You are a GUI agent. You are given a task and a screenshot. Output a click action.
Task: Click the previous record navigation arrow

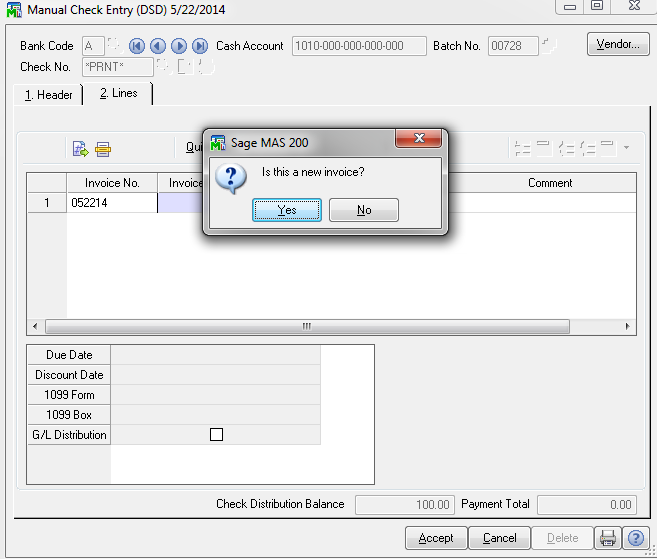157,46
